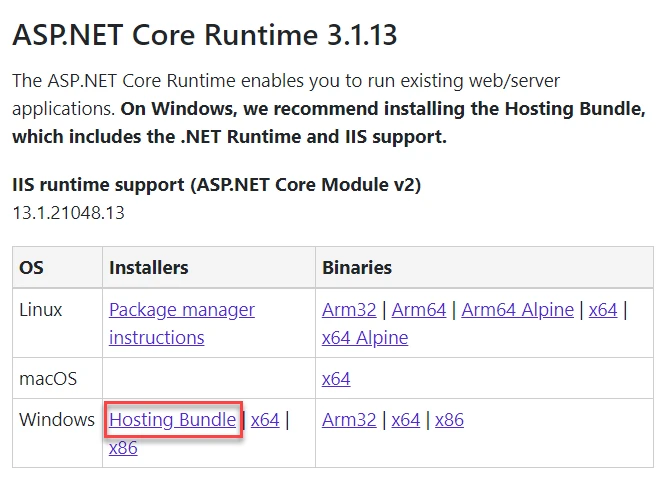Image resolution: width=662 pixels, height=478 pixels.
Task: Click the ASP.NET Core Runtime 3.1.13 heading
Action: coord(205,35)
